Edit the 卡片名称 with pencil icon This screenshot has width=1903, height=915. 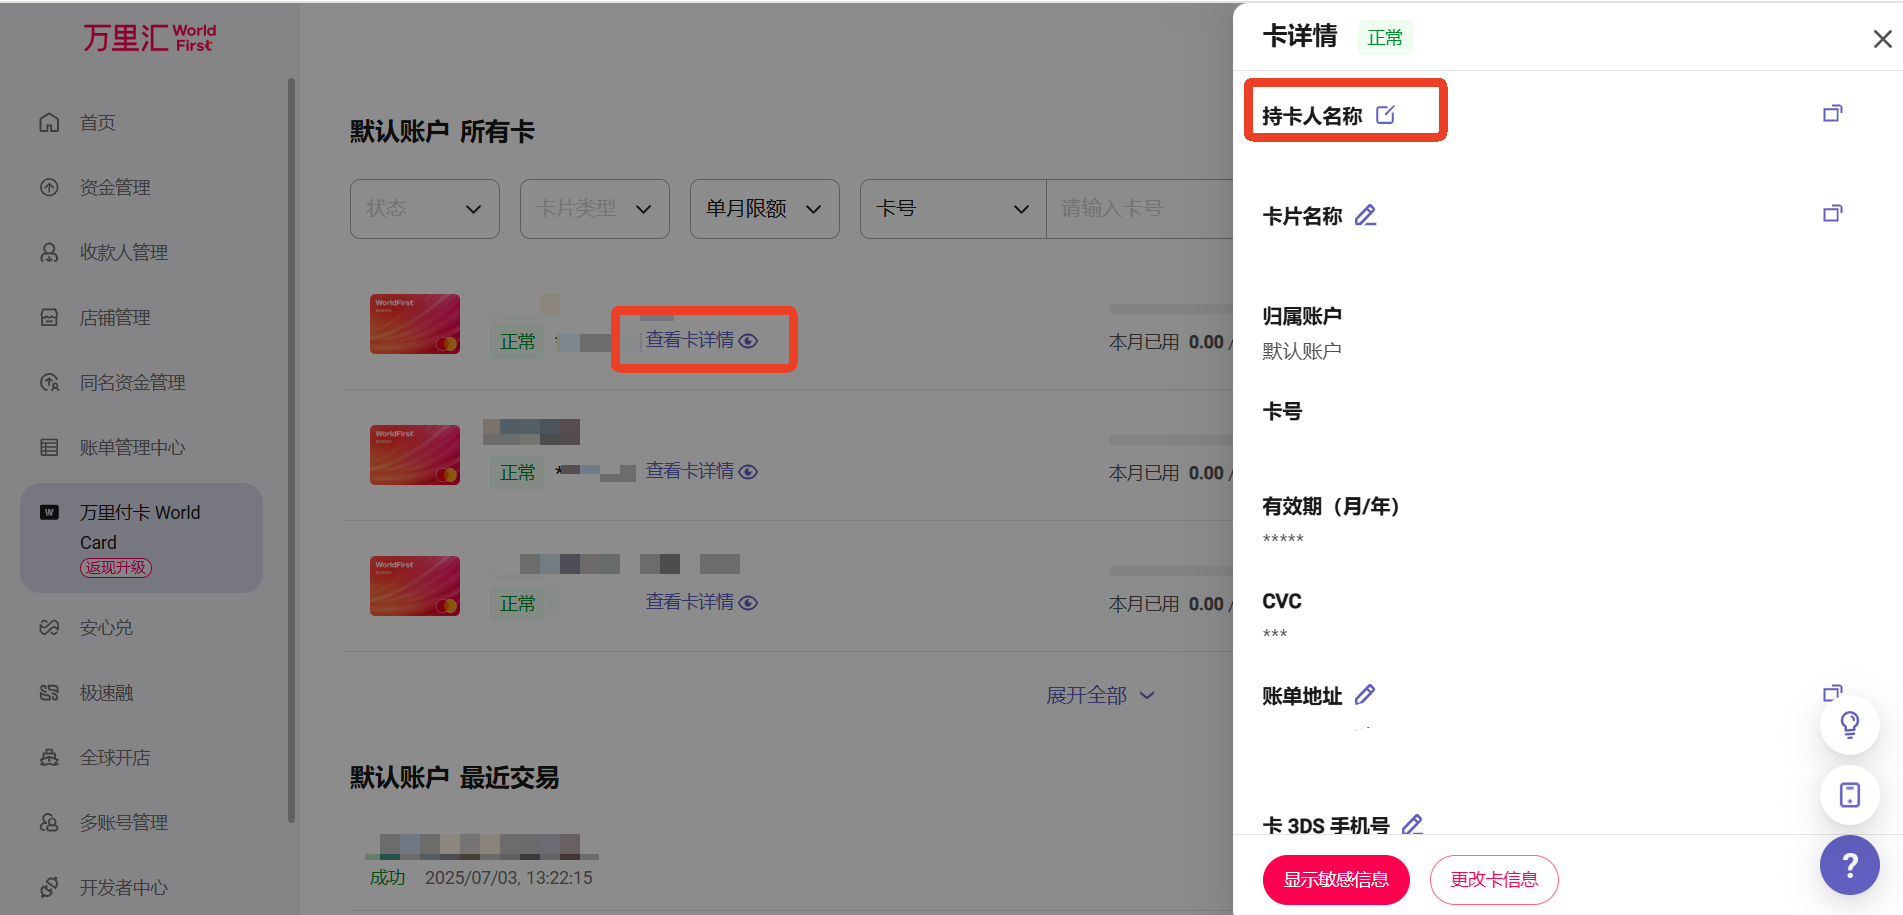[x=1365, y=215]
